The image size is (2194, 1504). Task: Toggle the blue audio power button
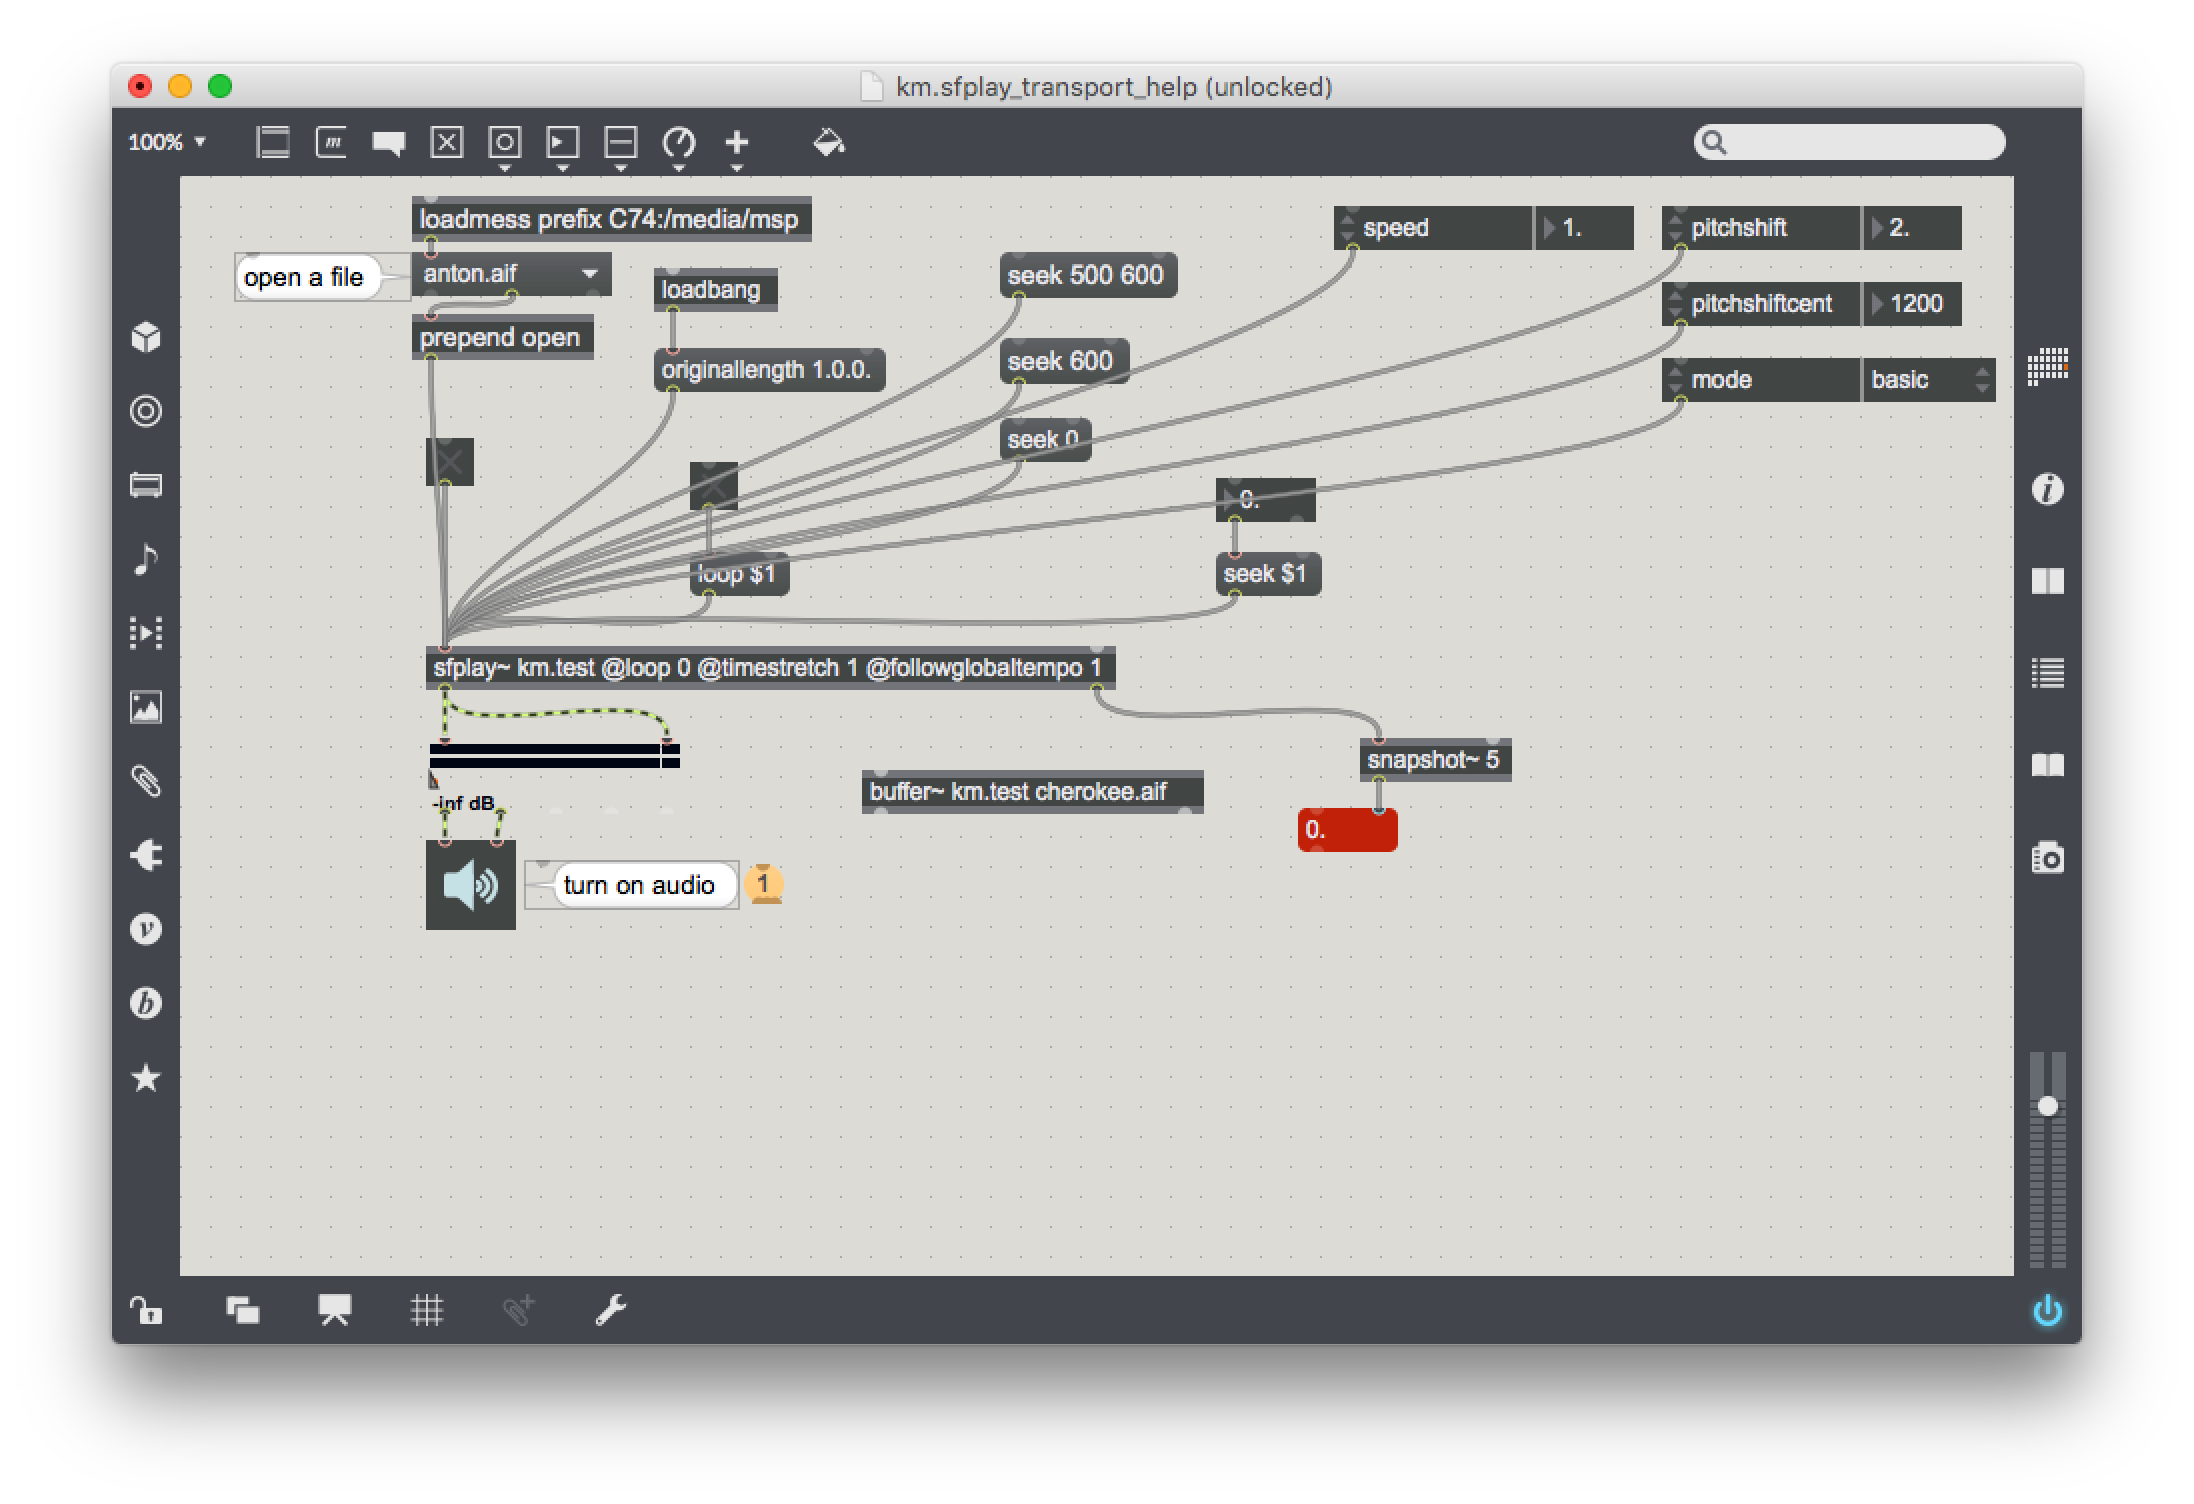tap(2047, 1310)
